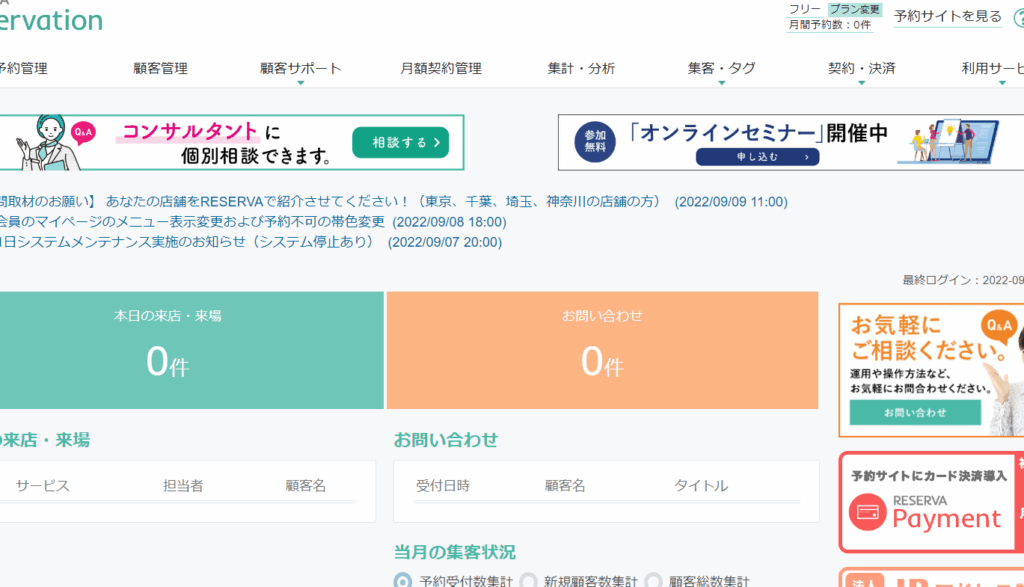Image resolution: width=1024 pixels, height=587 pixels.
Task: Click the orange Q&A bubble in お気軽に banner
Action: coord(1000,326)
